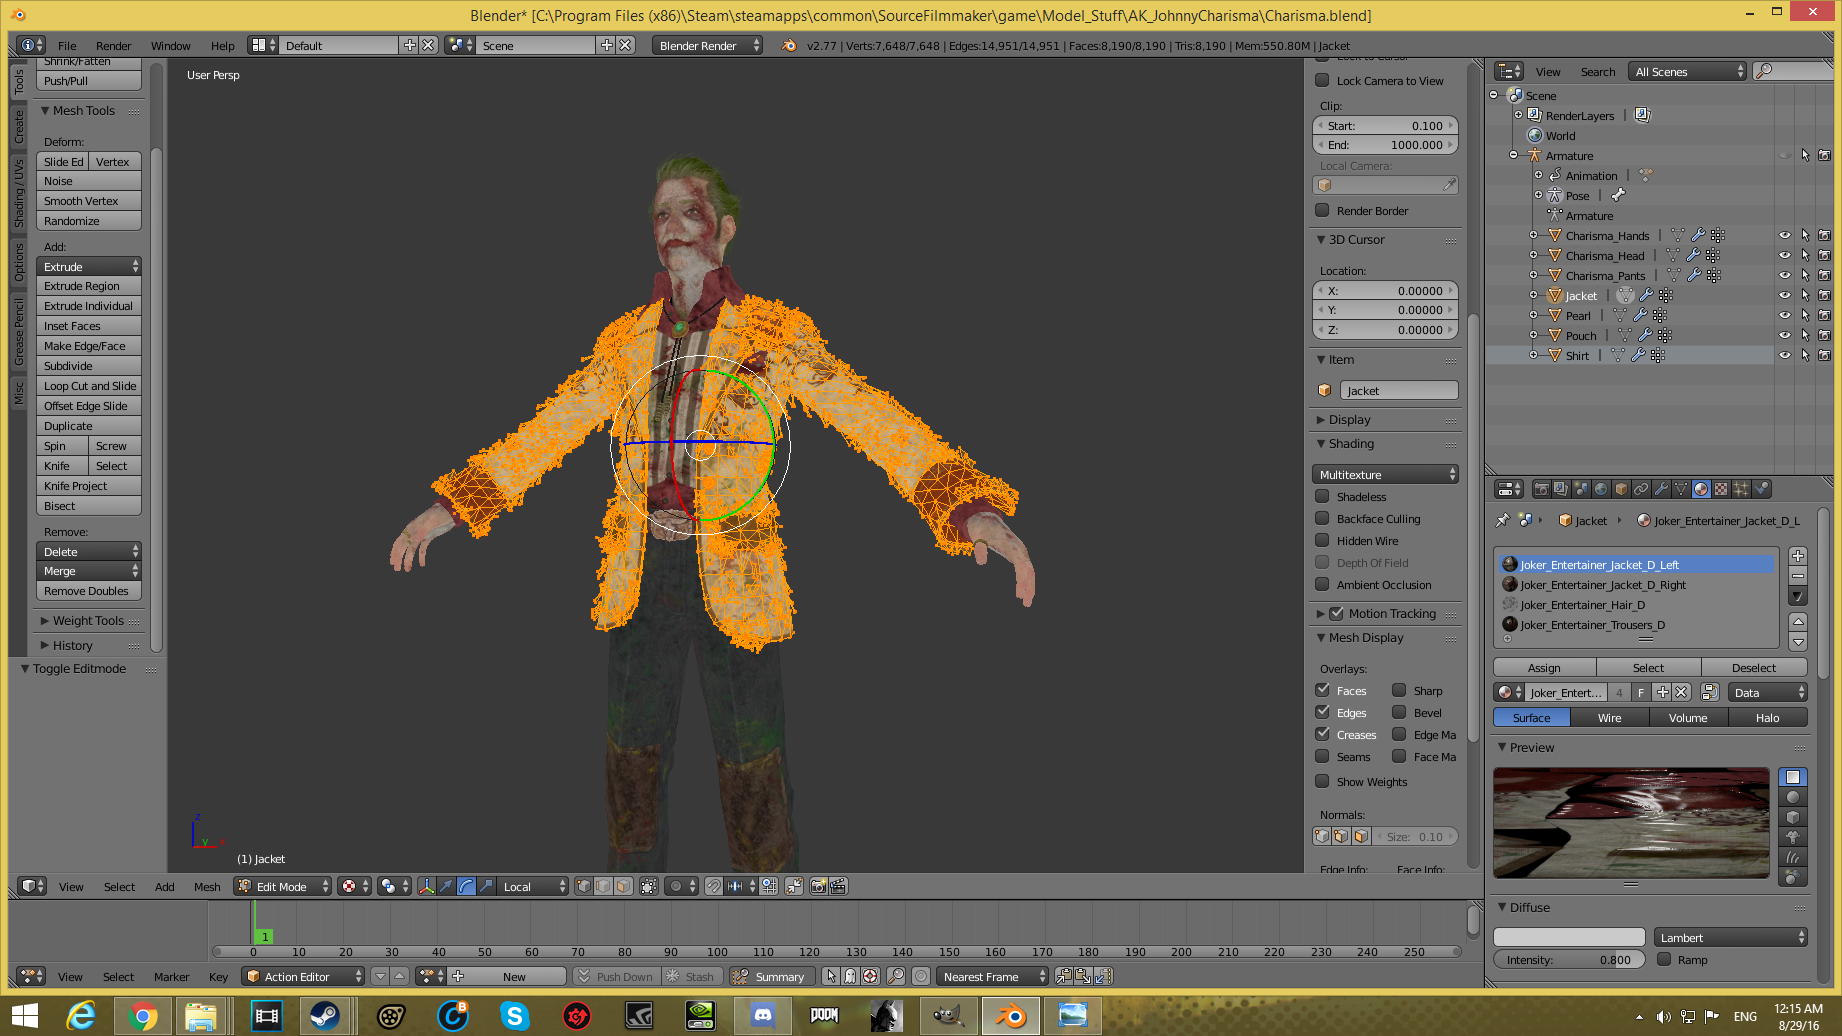
Task: Select Joker_Entertainer_Trousers_D material in list
Action: (1592, 625)
